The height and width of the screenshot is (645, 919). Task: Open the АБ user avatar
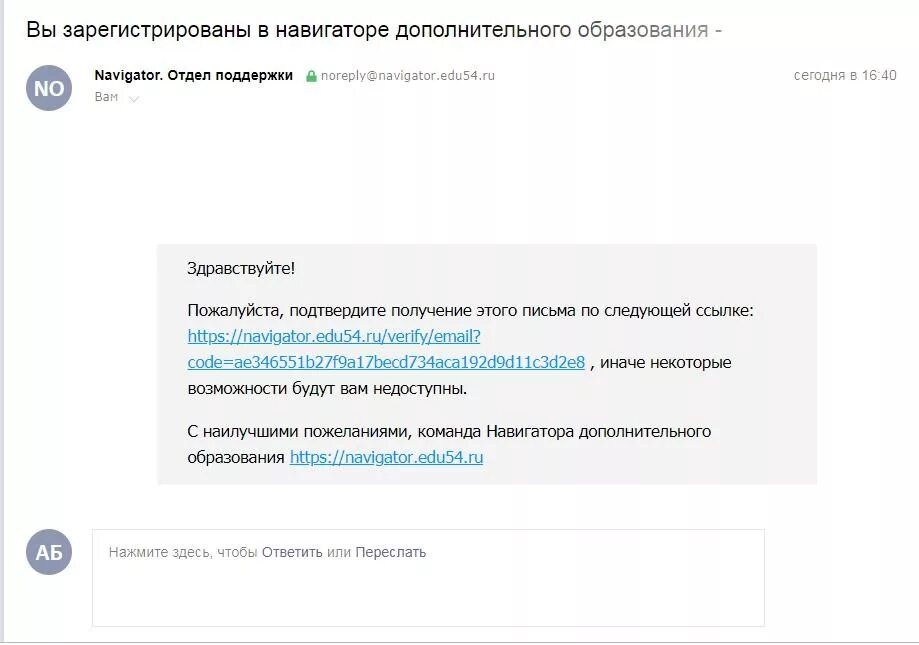tap(49, 552)
